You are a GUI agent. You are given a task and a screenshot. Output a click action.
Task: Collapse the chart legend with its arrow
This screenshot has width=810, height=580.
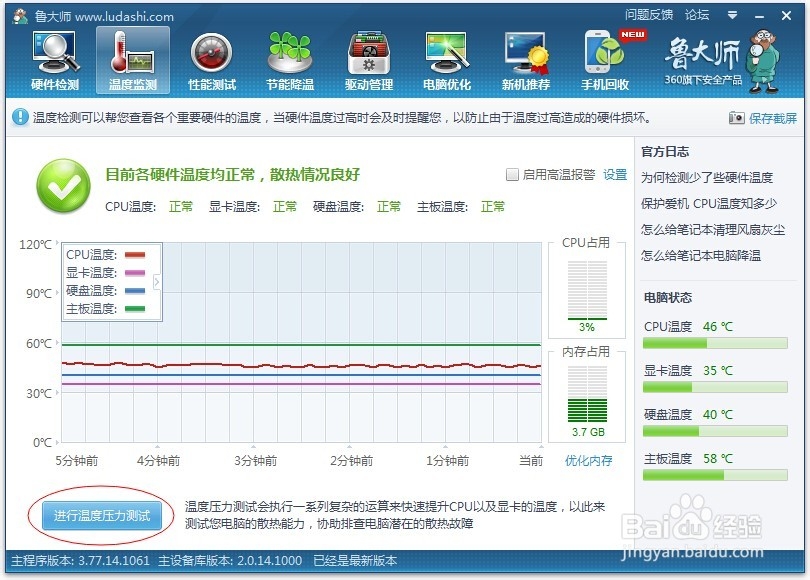tap(157, 281)
